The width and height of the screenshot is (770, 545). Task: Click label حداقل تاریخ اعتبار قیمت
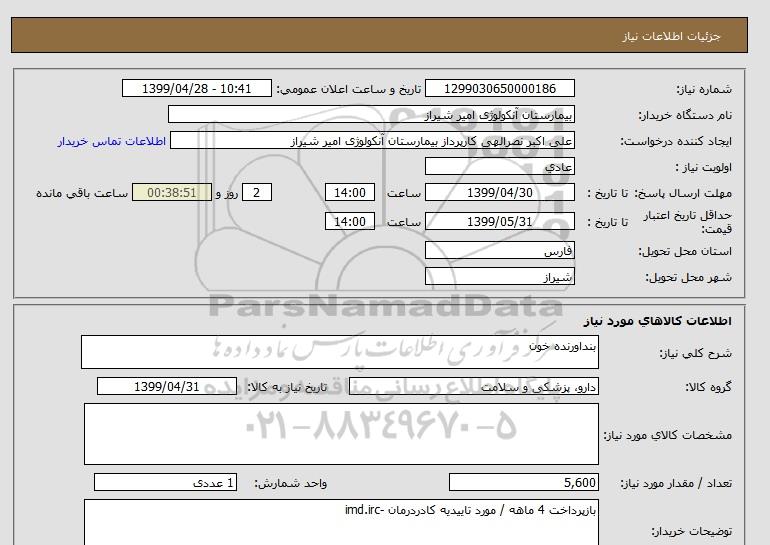pos(688,222)
